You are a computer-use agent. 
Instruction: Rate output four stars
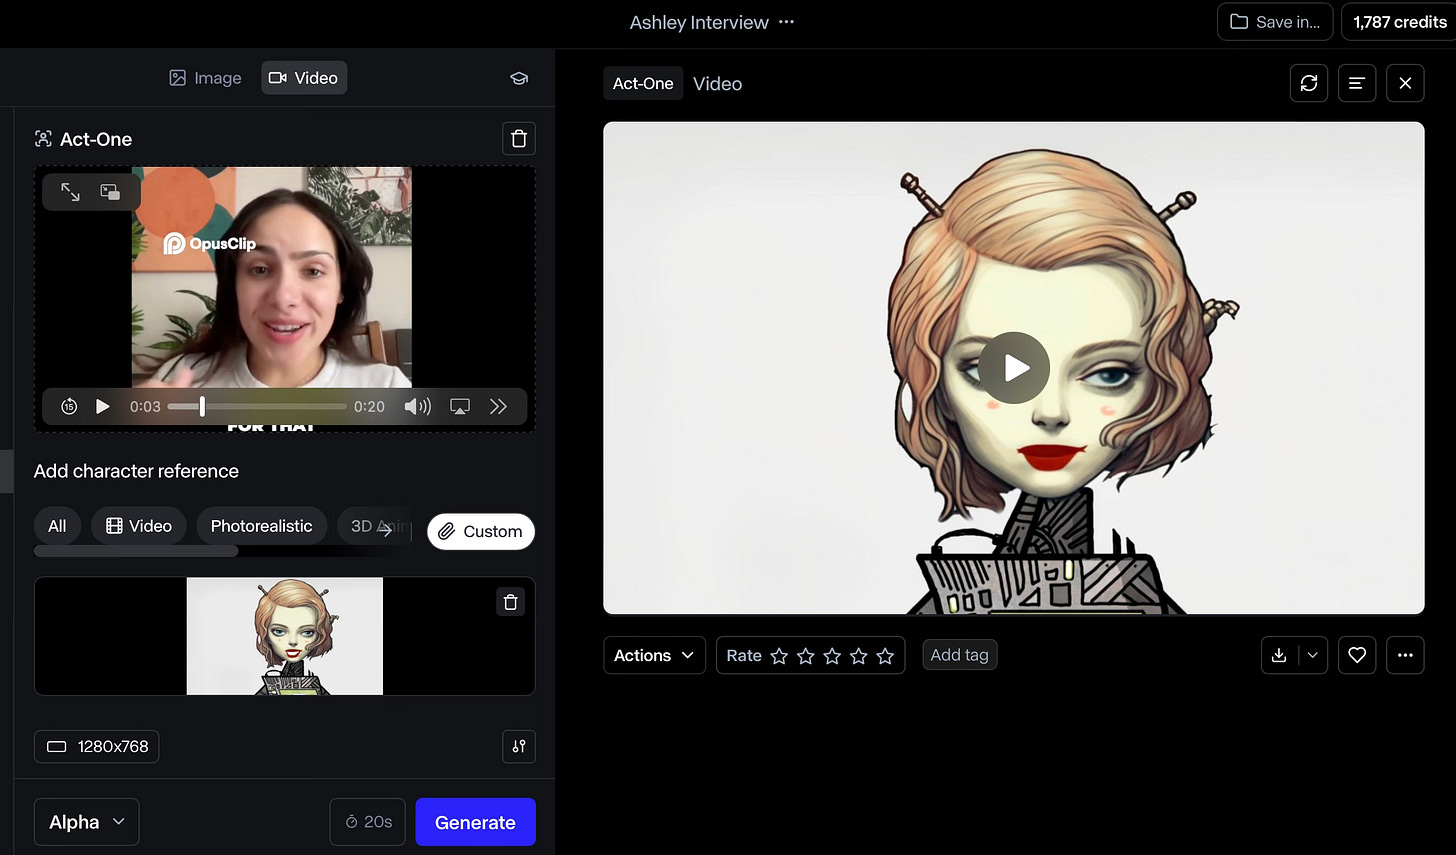click(x=859, y=656)
